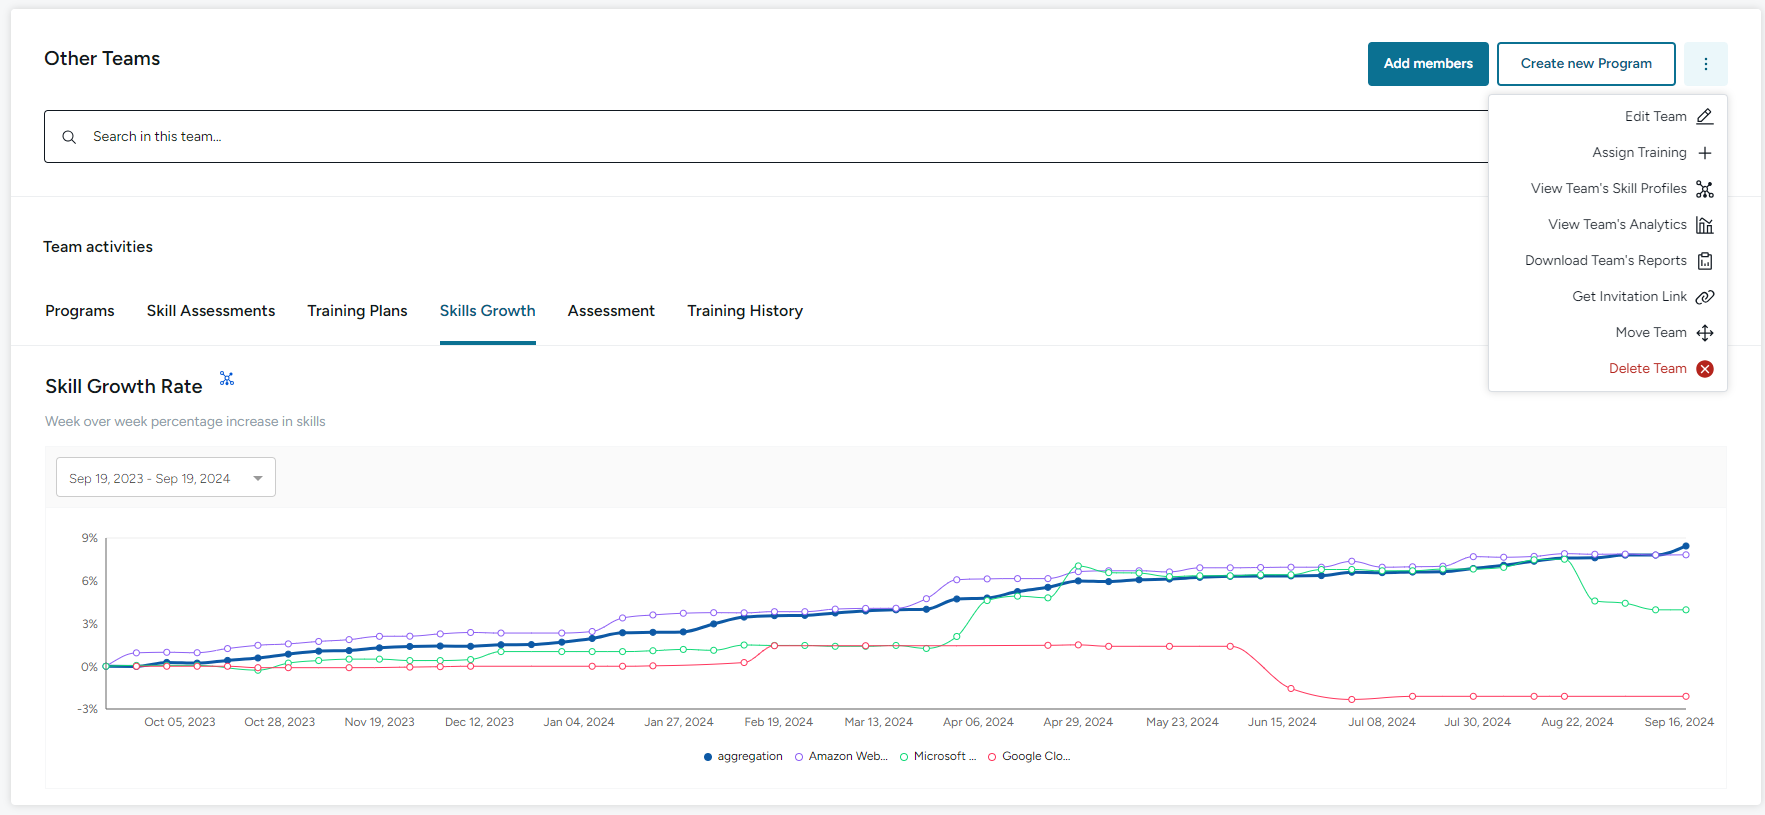The image size is (1765, 815).
Task: Click the Skill Growth Rate title
Action: coord(124,386)
